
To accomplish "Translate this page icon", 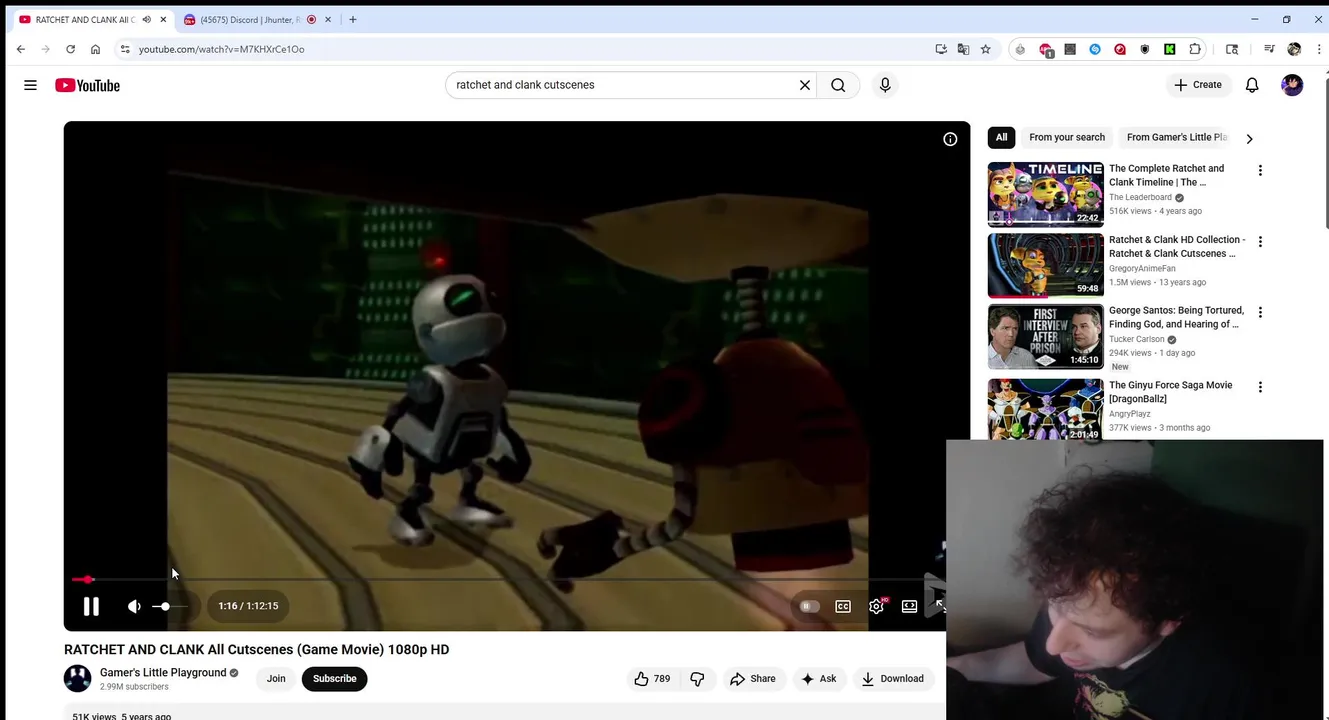I will (x=963, y=49).
